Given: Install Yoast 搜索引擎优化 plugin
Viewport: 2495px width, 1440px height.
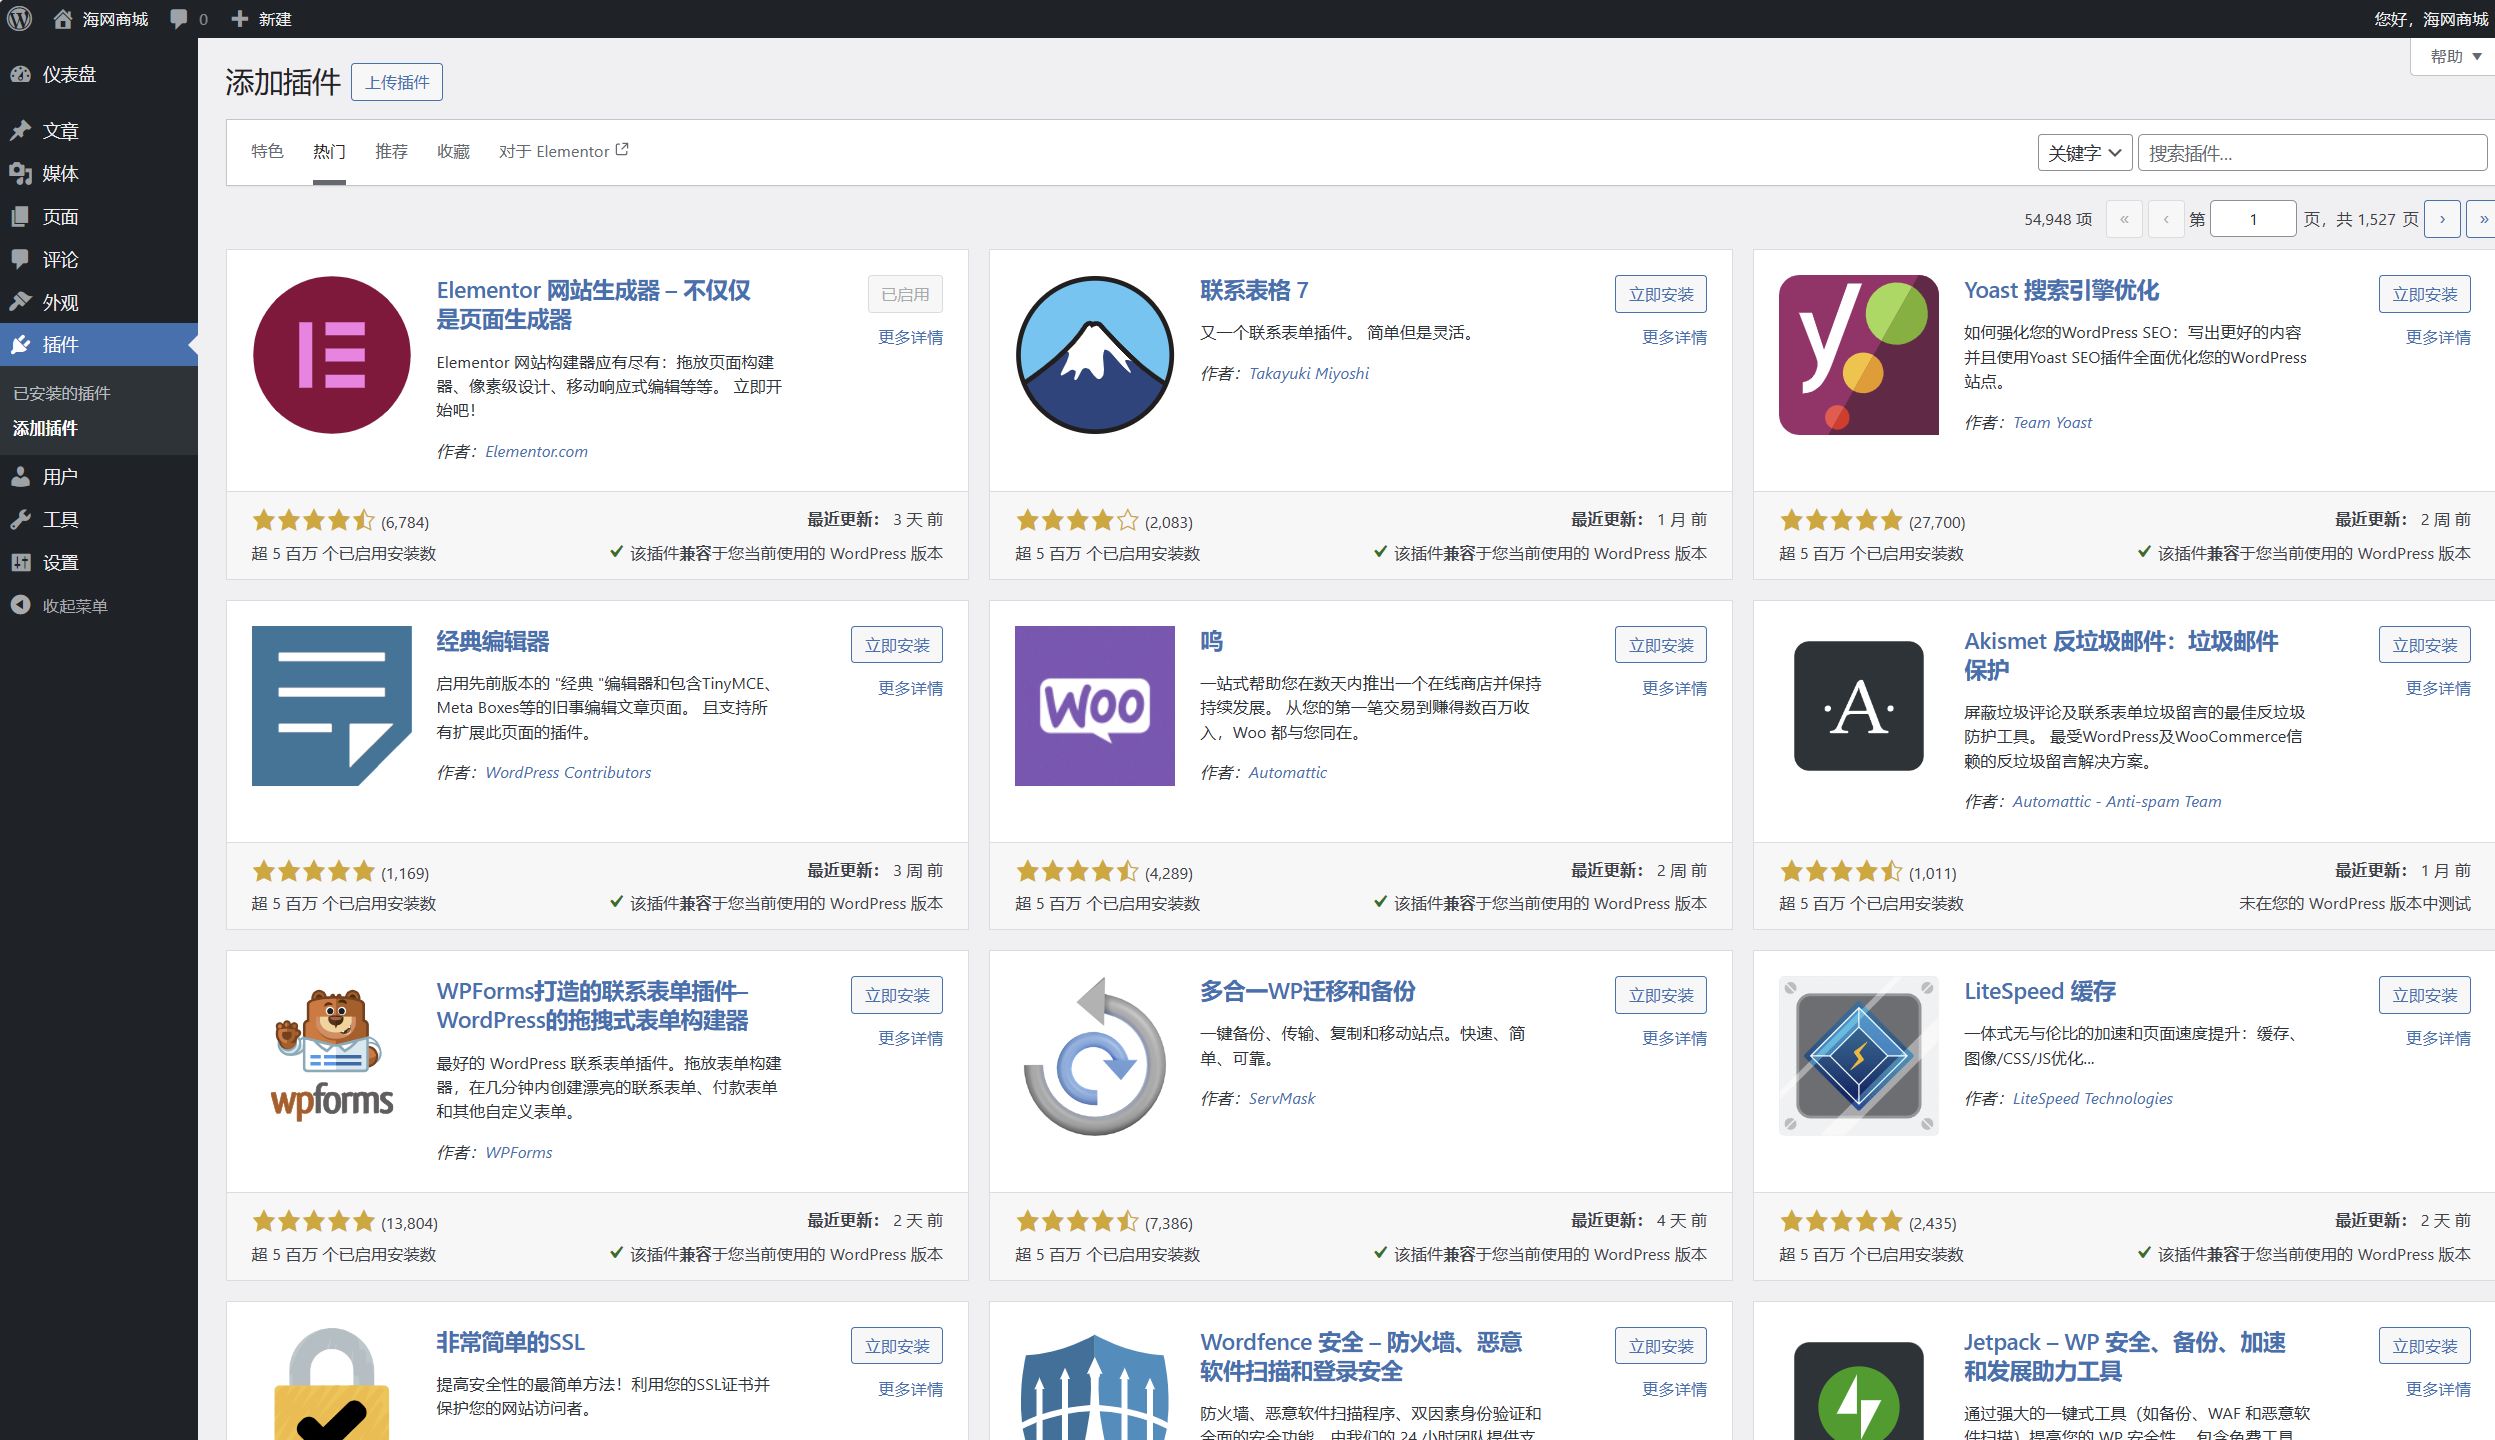Looking at the screenshot, I should click(2425, 294).
